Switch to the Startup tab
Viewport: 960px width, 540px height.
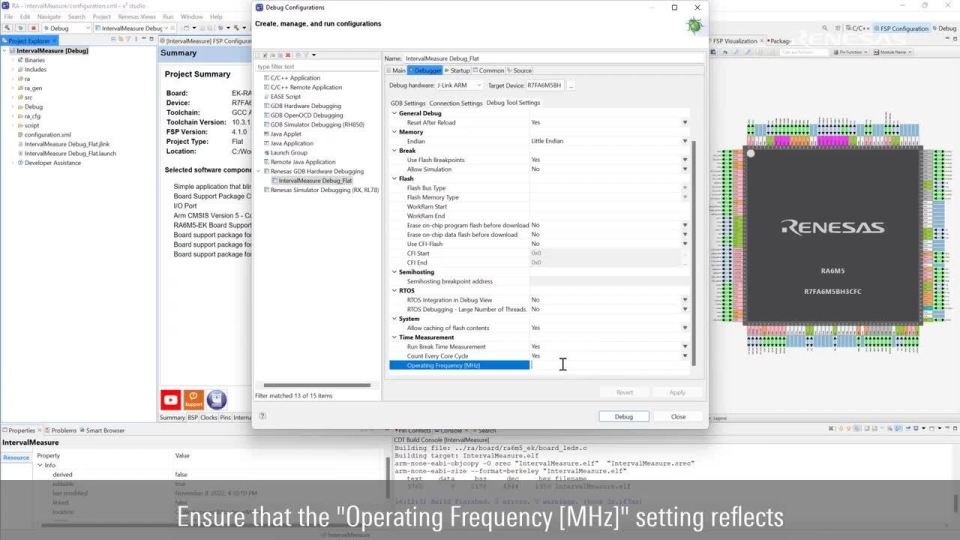[x=457, y=70]
